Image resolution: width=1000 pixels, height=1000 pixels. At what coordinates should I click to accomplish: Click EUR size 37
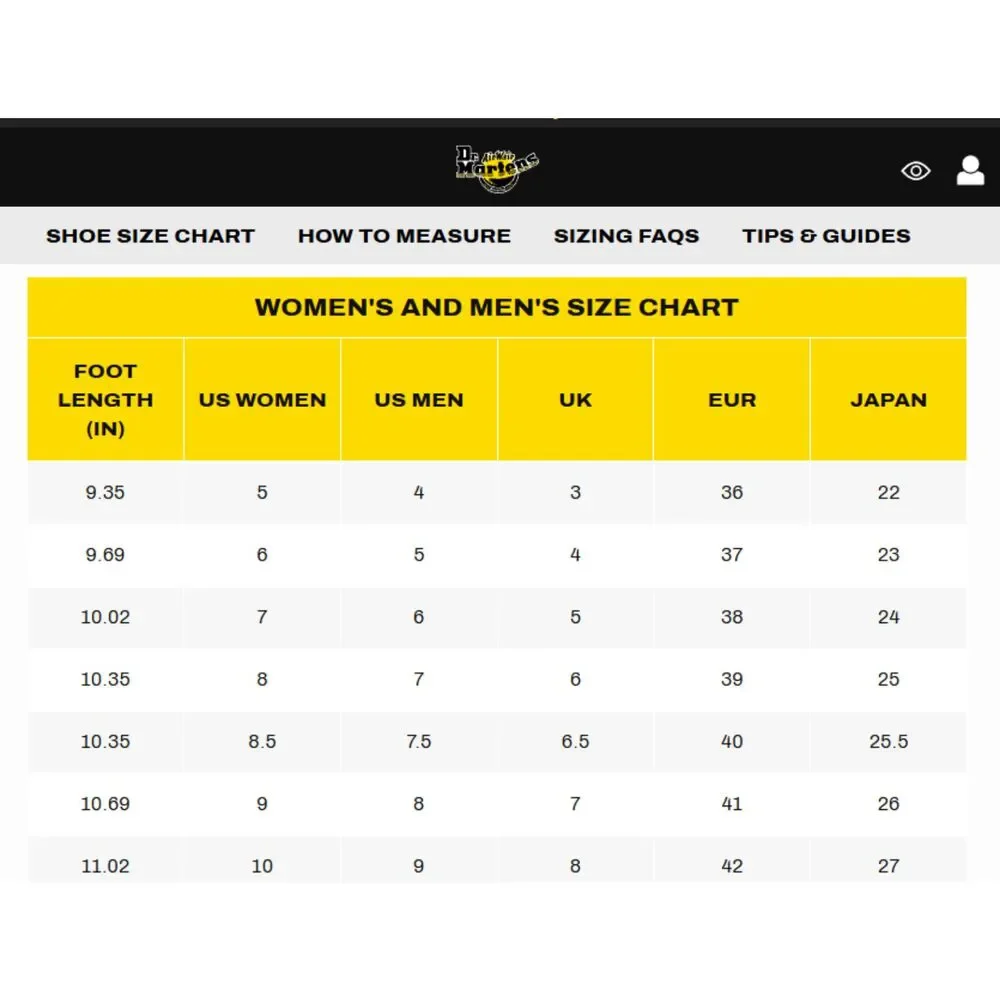click(732, 555)
